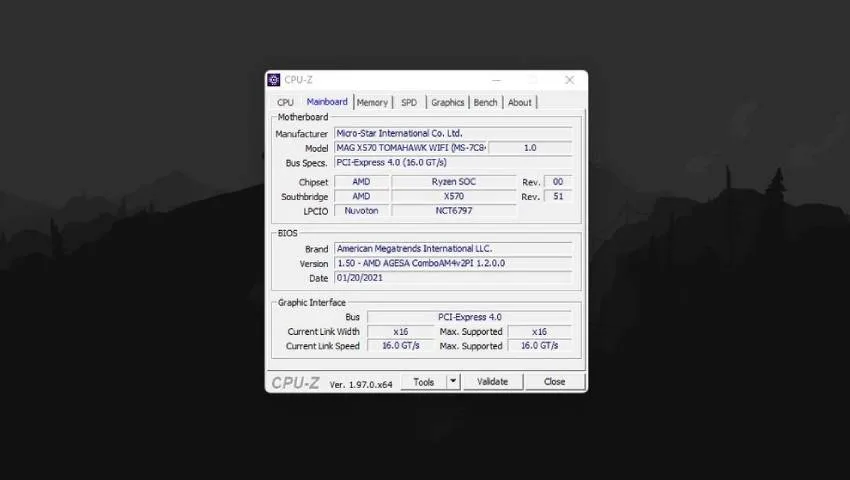850x480 pixels.
Task: Click the Validate button
Action: [493, 382]
